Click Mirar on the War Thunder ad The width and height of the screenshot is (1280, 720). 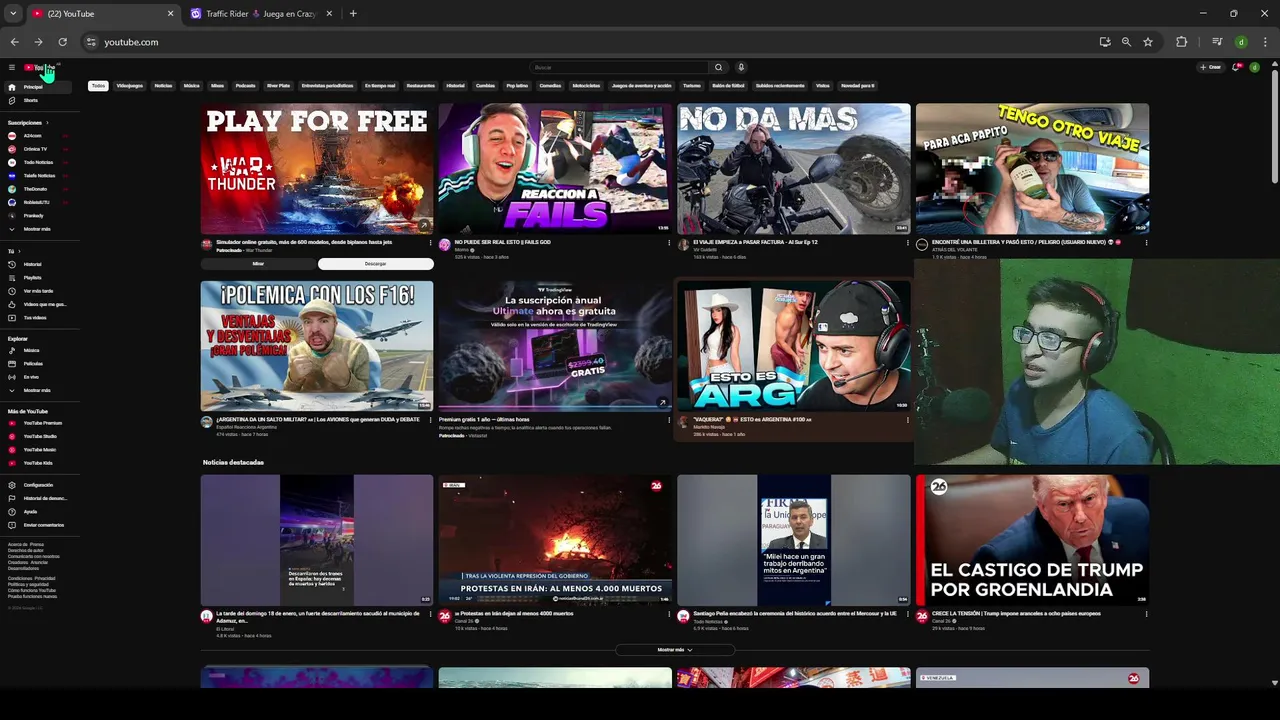pyautogui.click(x=258, y=264)
